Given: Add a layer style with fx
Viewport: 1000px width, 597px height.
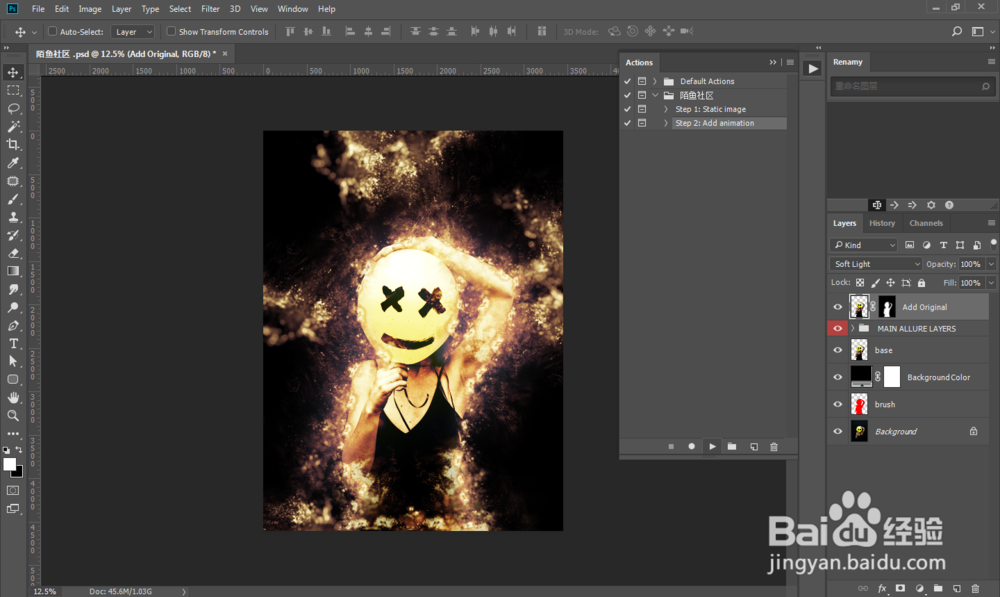Looking at the screenshot, I should [882, 588].
